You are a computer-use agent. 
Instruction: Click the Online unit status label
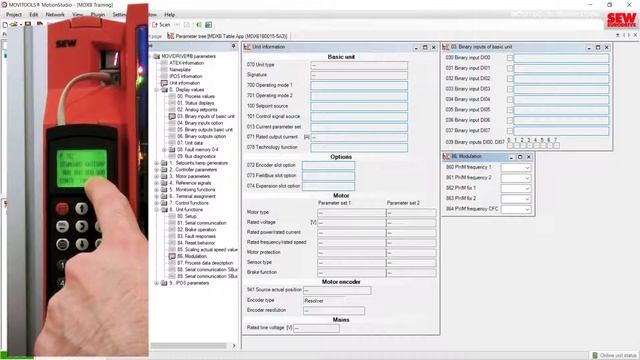click(x=618, y=356)
